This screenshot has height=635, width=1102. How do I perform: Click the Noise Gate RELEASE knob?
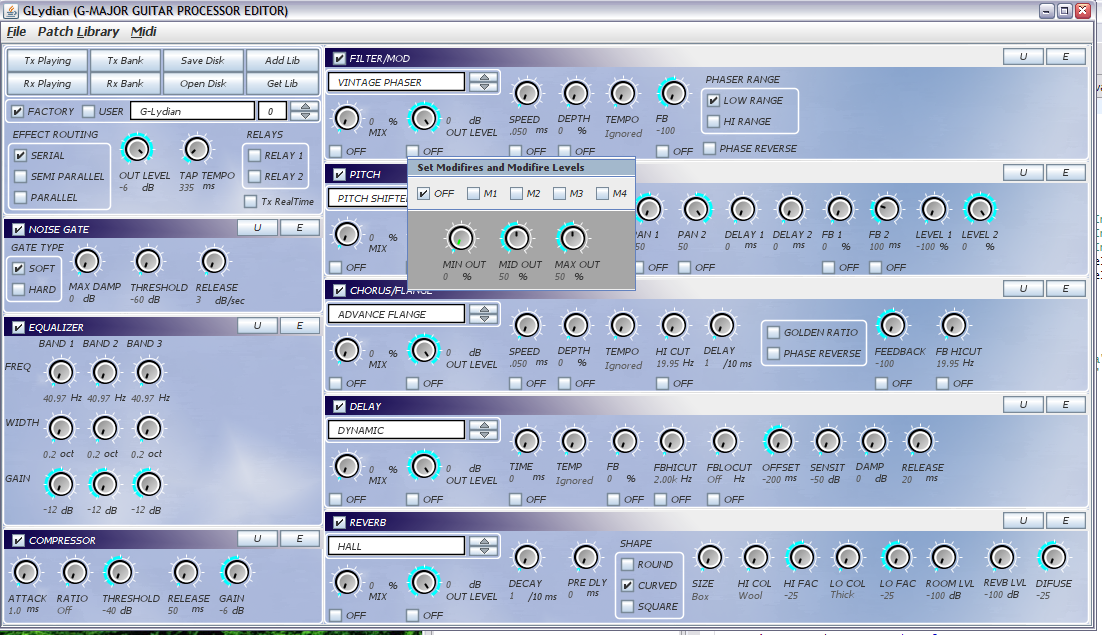click(x=214, y=261)
